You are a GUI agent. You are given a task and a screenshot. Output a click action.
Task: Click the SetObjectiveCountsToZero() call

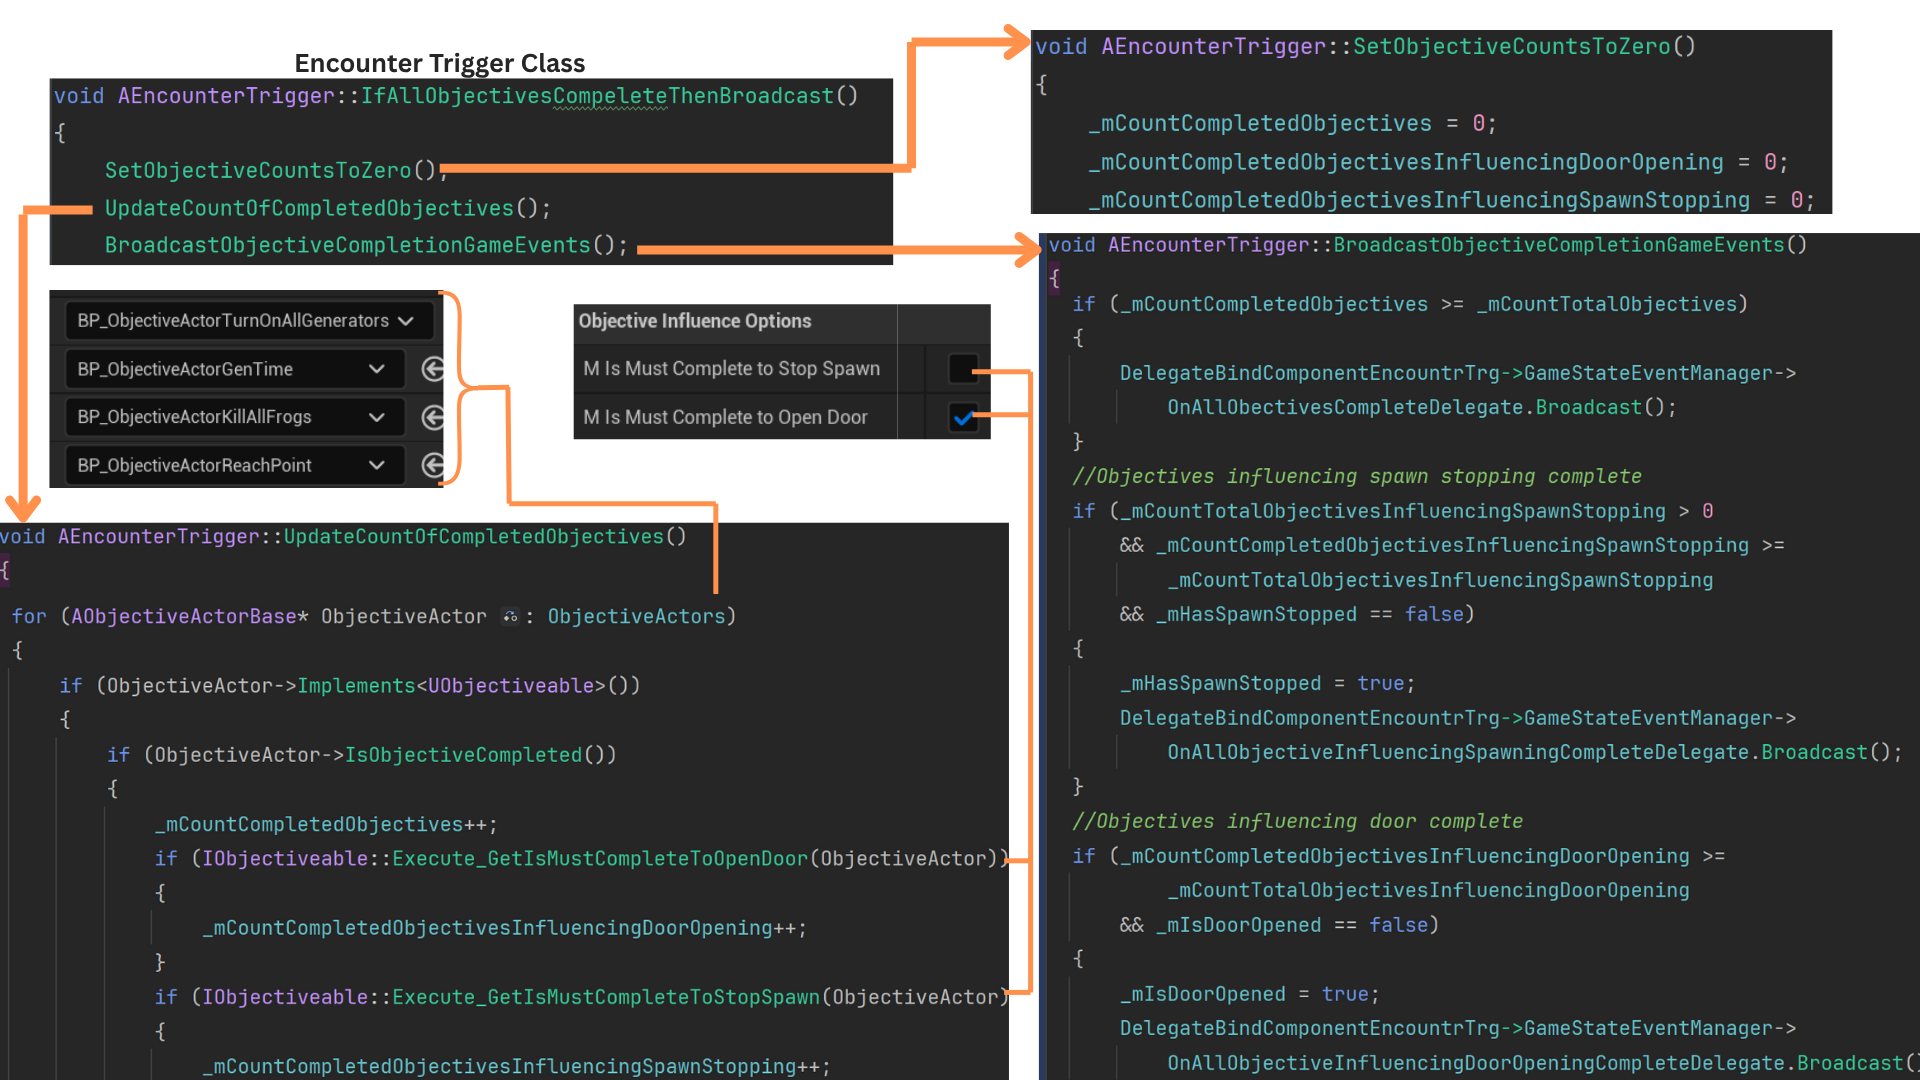click(270, 171)
